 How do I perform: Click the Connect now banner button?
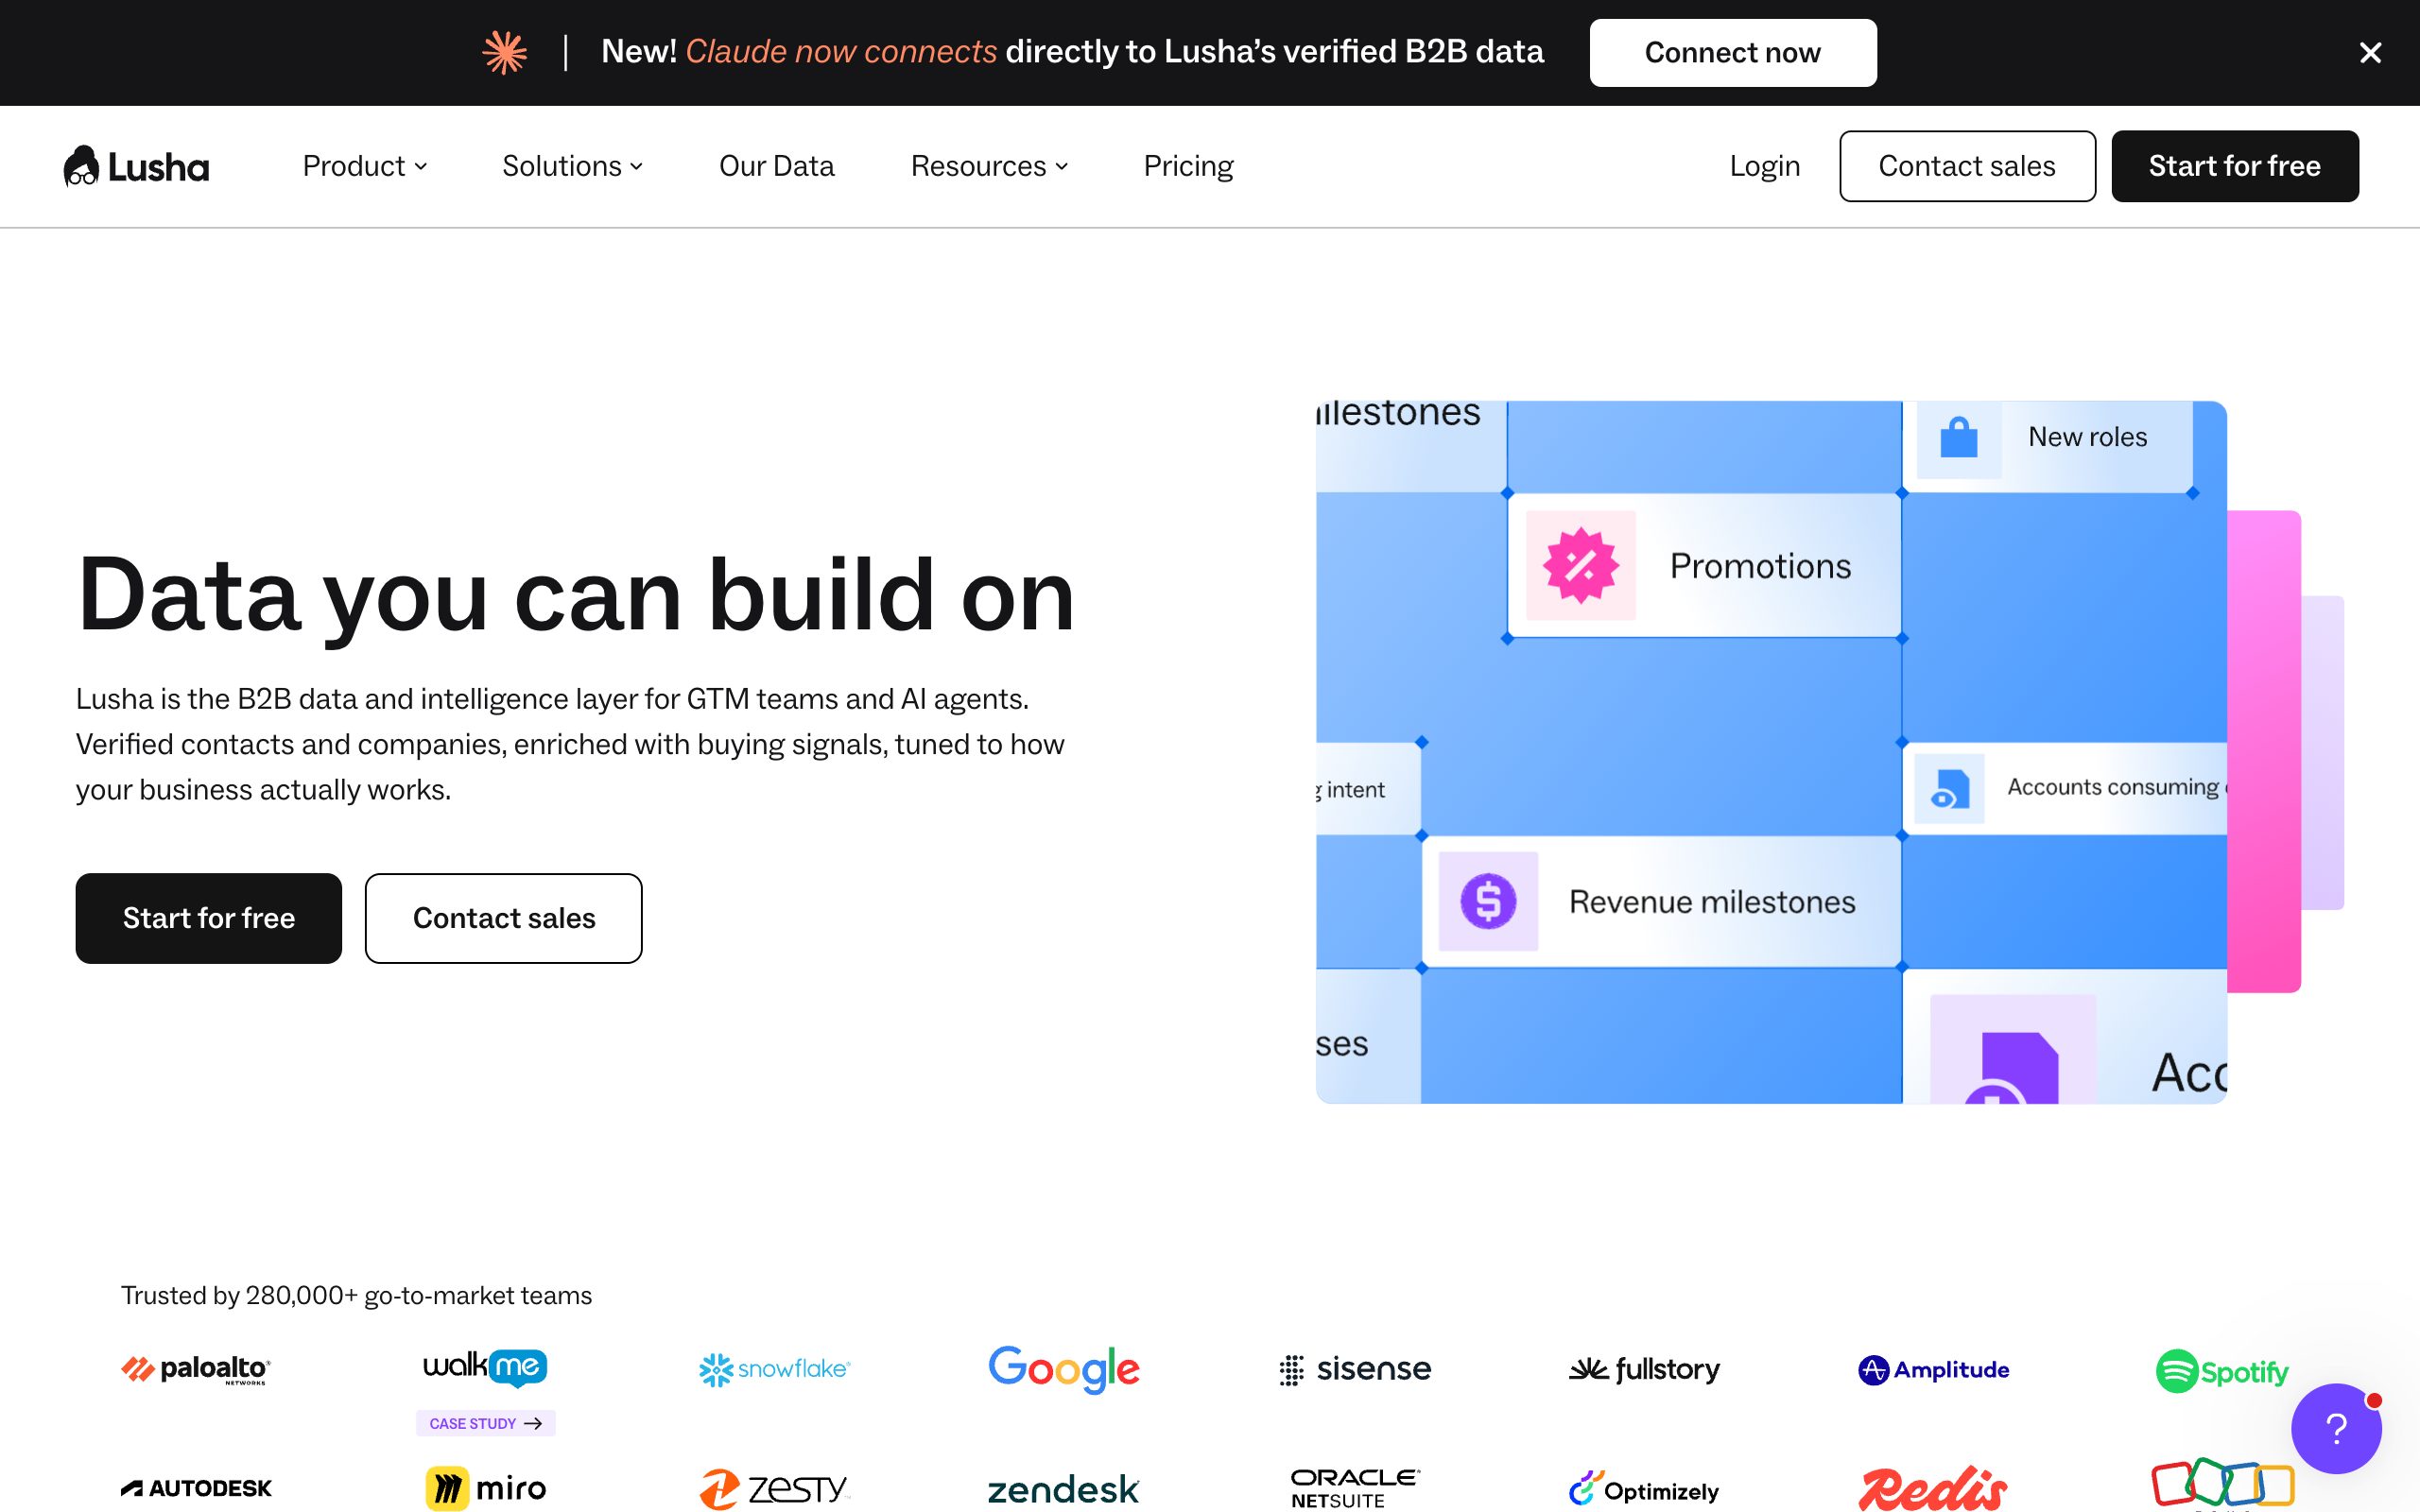(1733, 53)
